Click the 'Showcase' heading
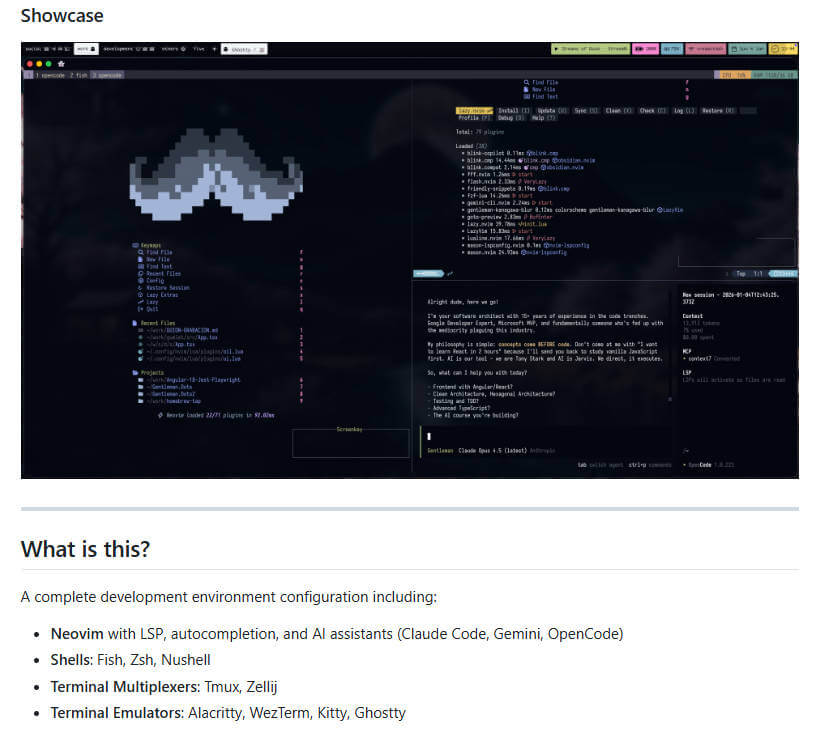 pyautogui.click(x=62, y=16)
